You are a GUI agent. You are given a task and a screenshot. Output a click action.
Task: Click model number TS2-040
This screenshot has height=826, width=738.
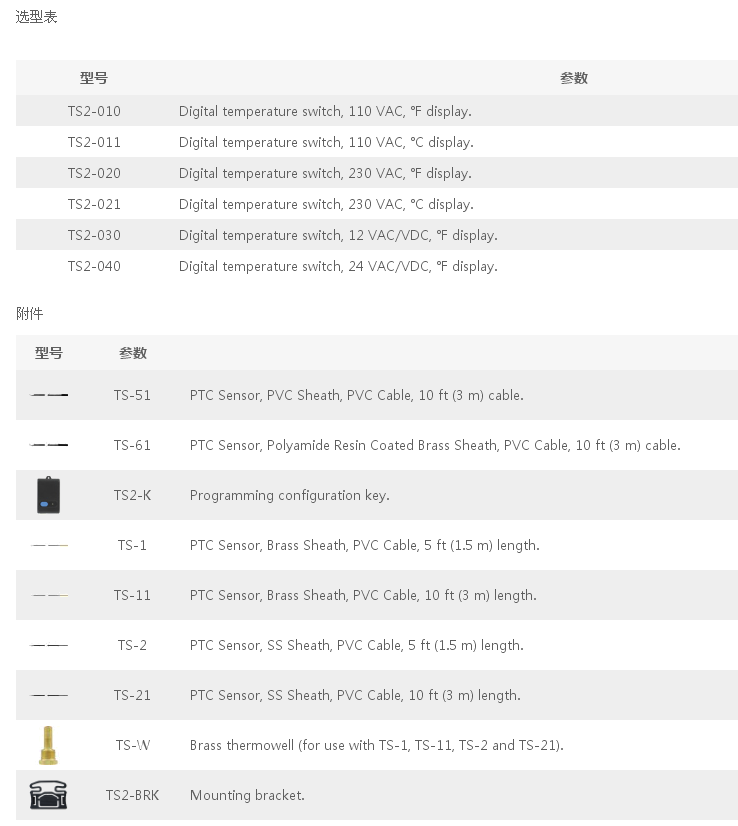click(94, 266)
